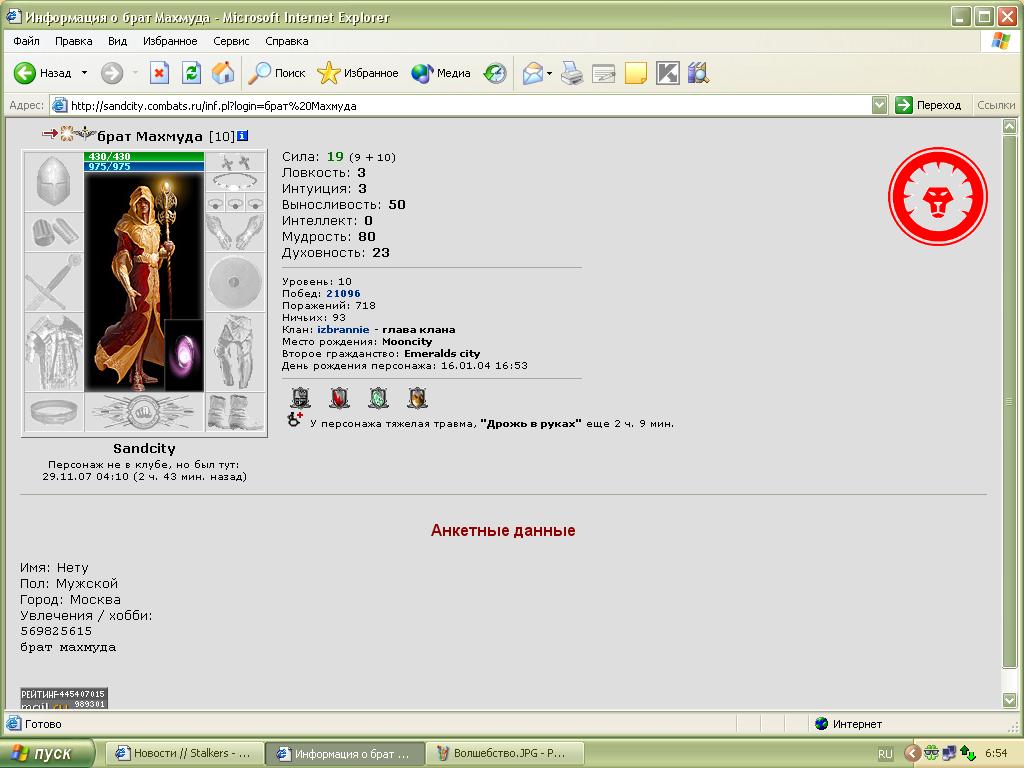
Task: Open the Вид menu
Action: (118, 41)
